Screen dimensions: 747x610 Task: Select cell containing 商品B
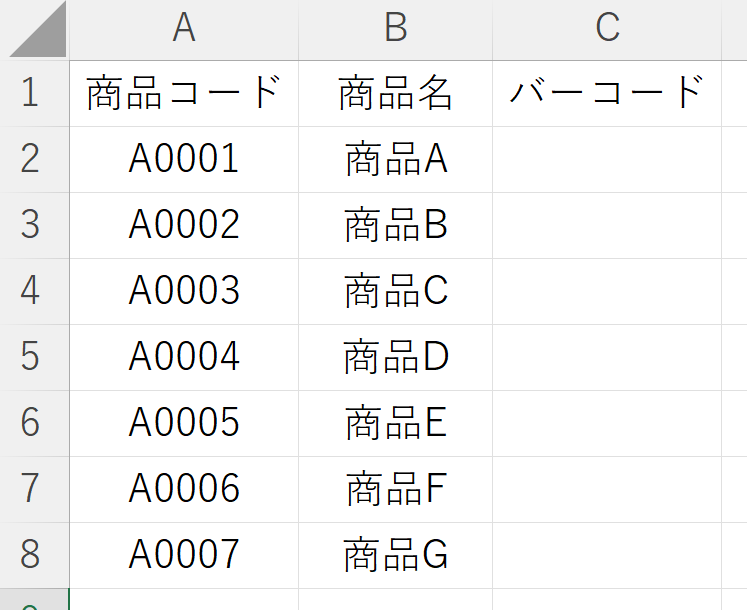click(x=395, y=225)
